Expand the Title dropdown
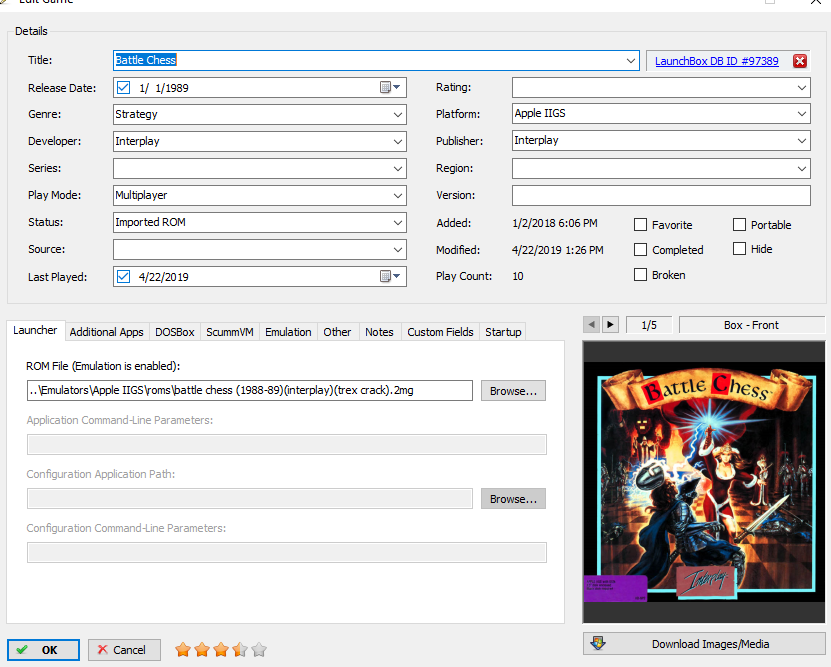This screenshot has width=831, height=667. 631,60
